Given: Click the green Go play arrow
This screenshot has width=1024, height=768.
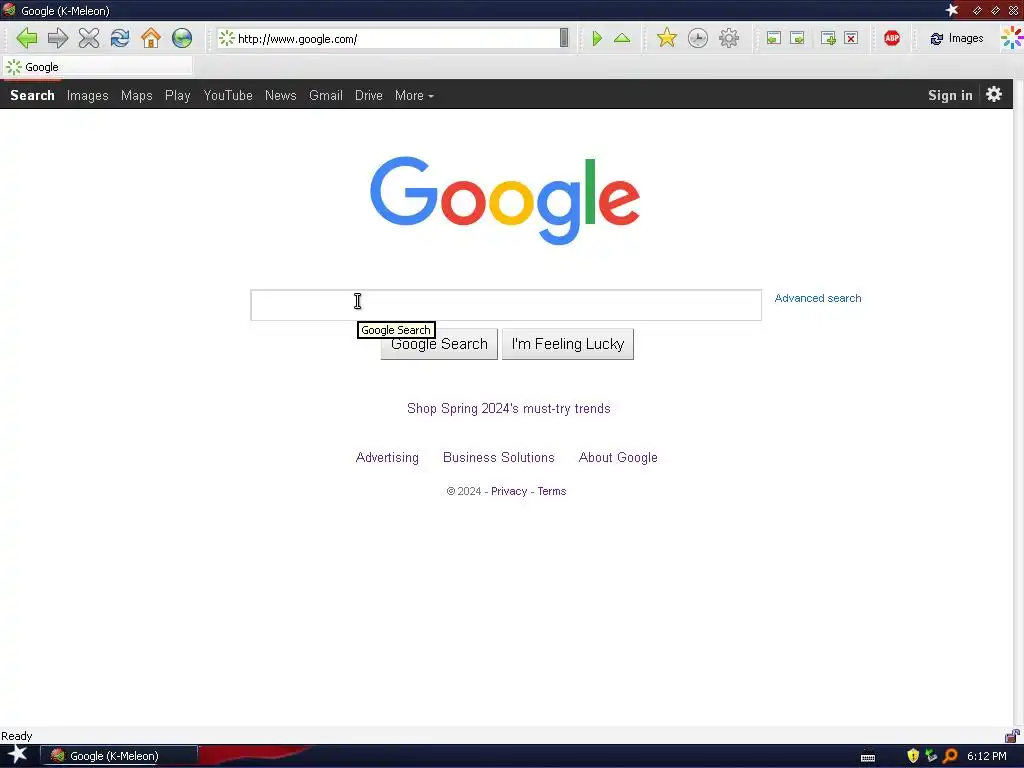Looking at the screenshot, I should coord(597,39).
